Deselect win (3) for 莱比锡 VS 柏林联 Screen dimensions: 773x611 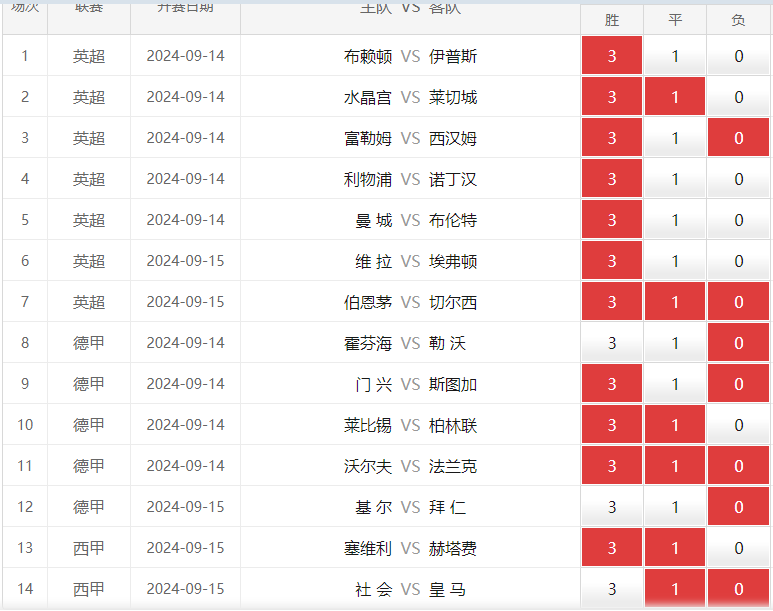(x=612, y=424)
